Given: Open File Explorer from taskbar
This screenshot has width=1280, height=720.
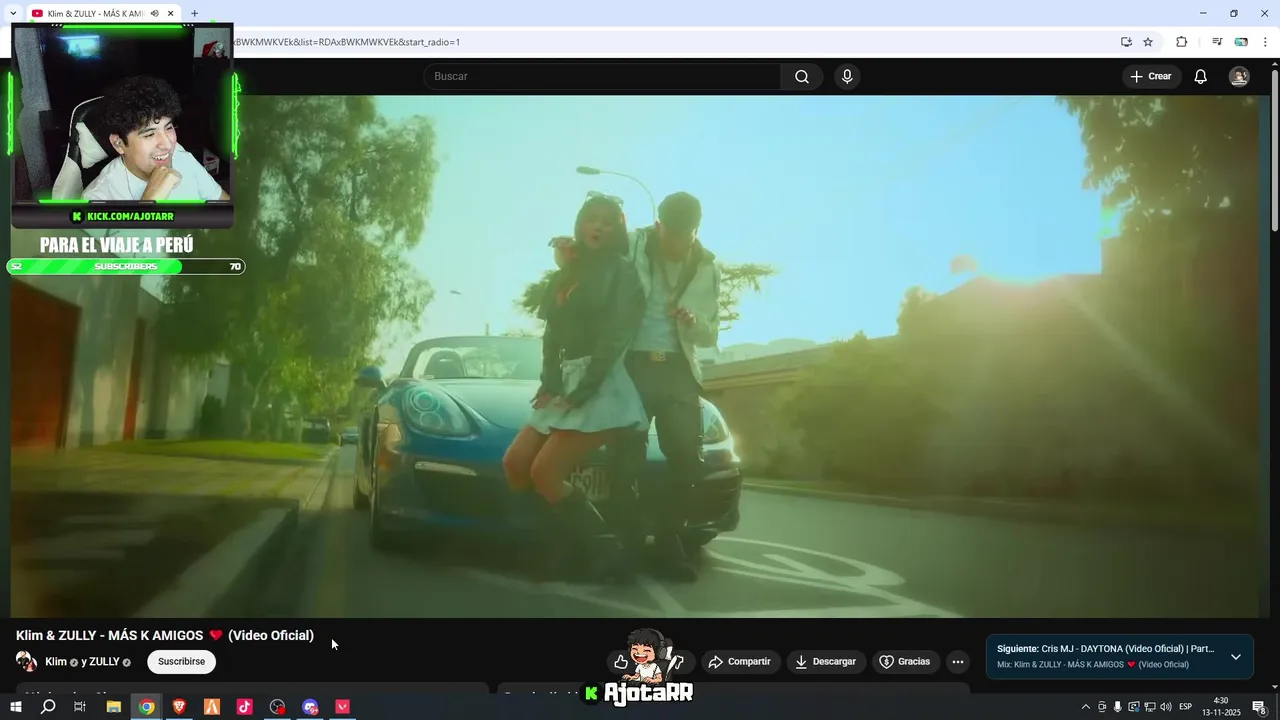Looking at the screenshot, I should (x=114, y=707).
